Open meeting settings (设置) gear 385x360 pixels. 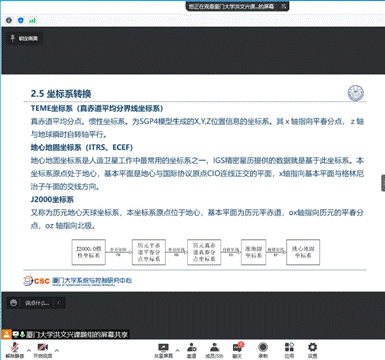(312, 350)
